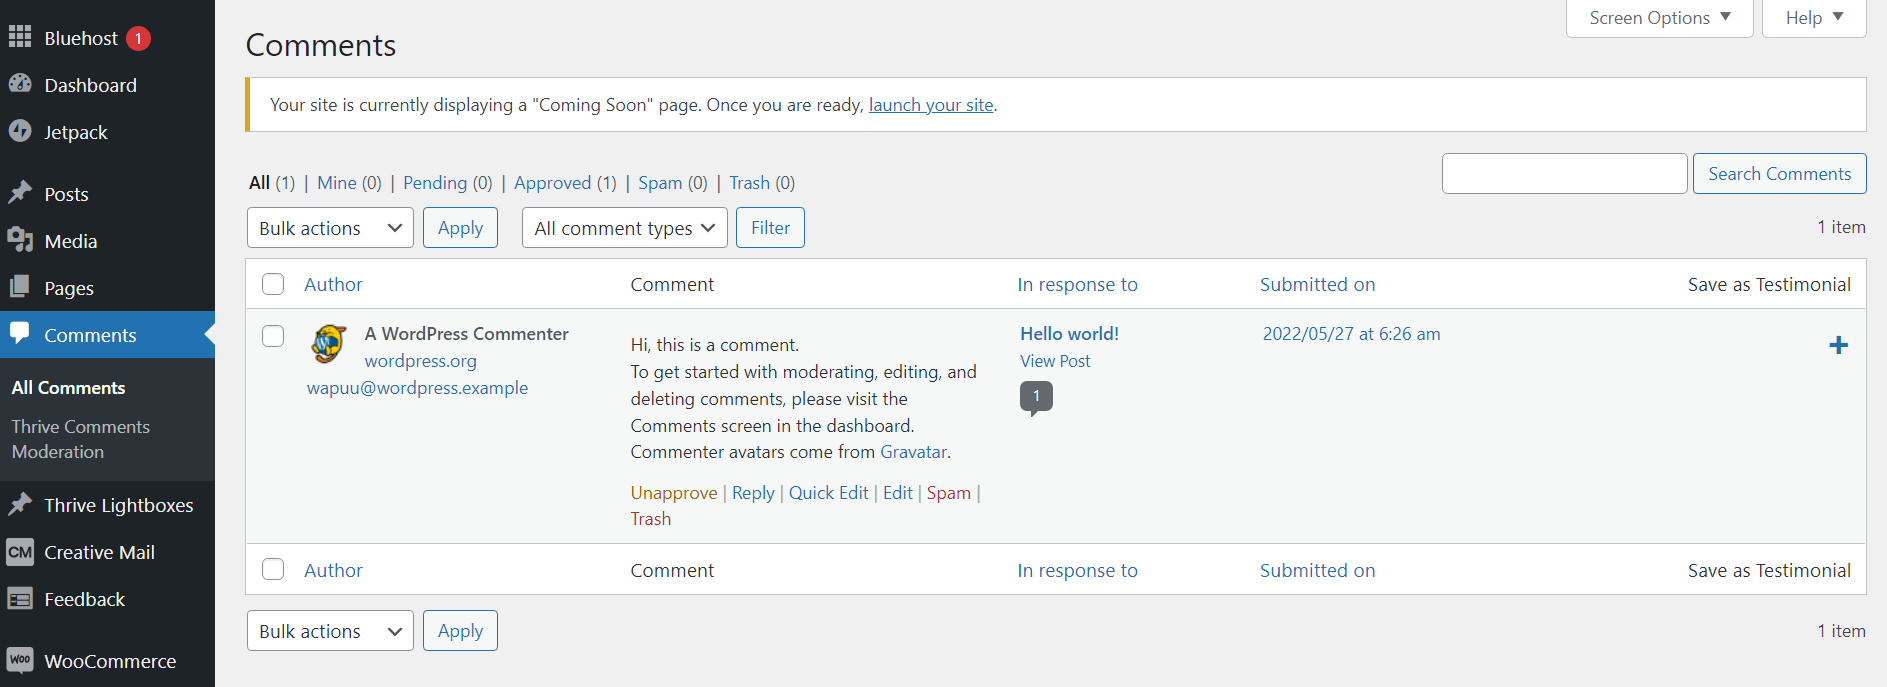
Task: Click the Creative Mail CM icon
Action: pyautogui.click(x=20, y=552)
